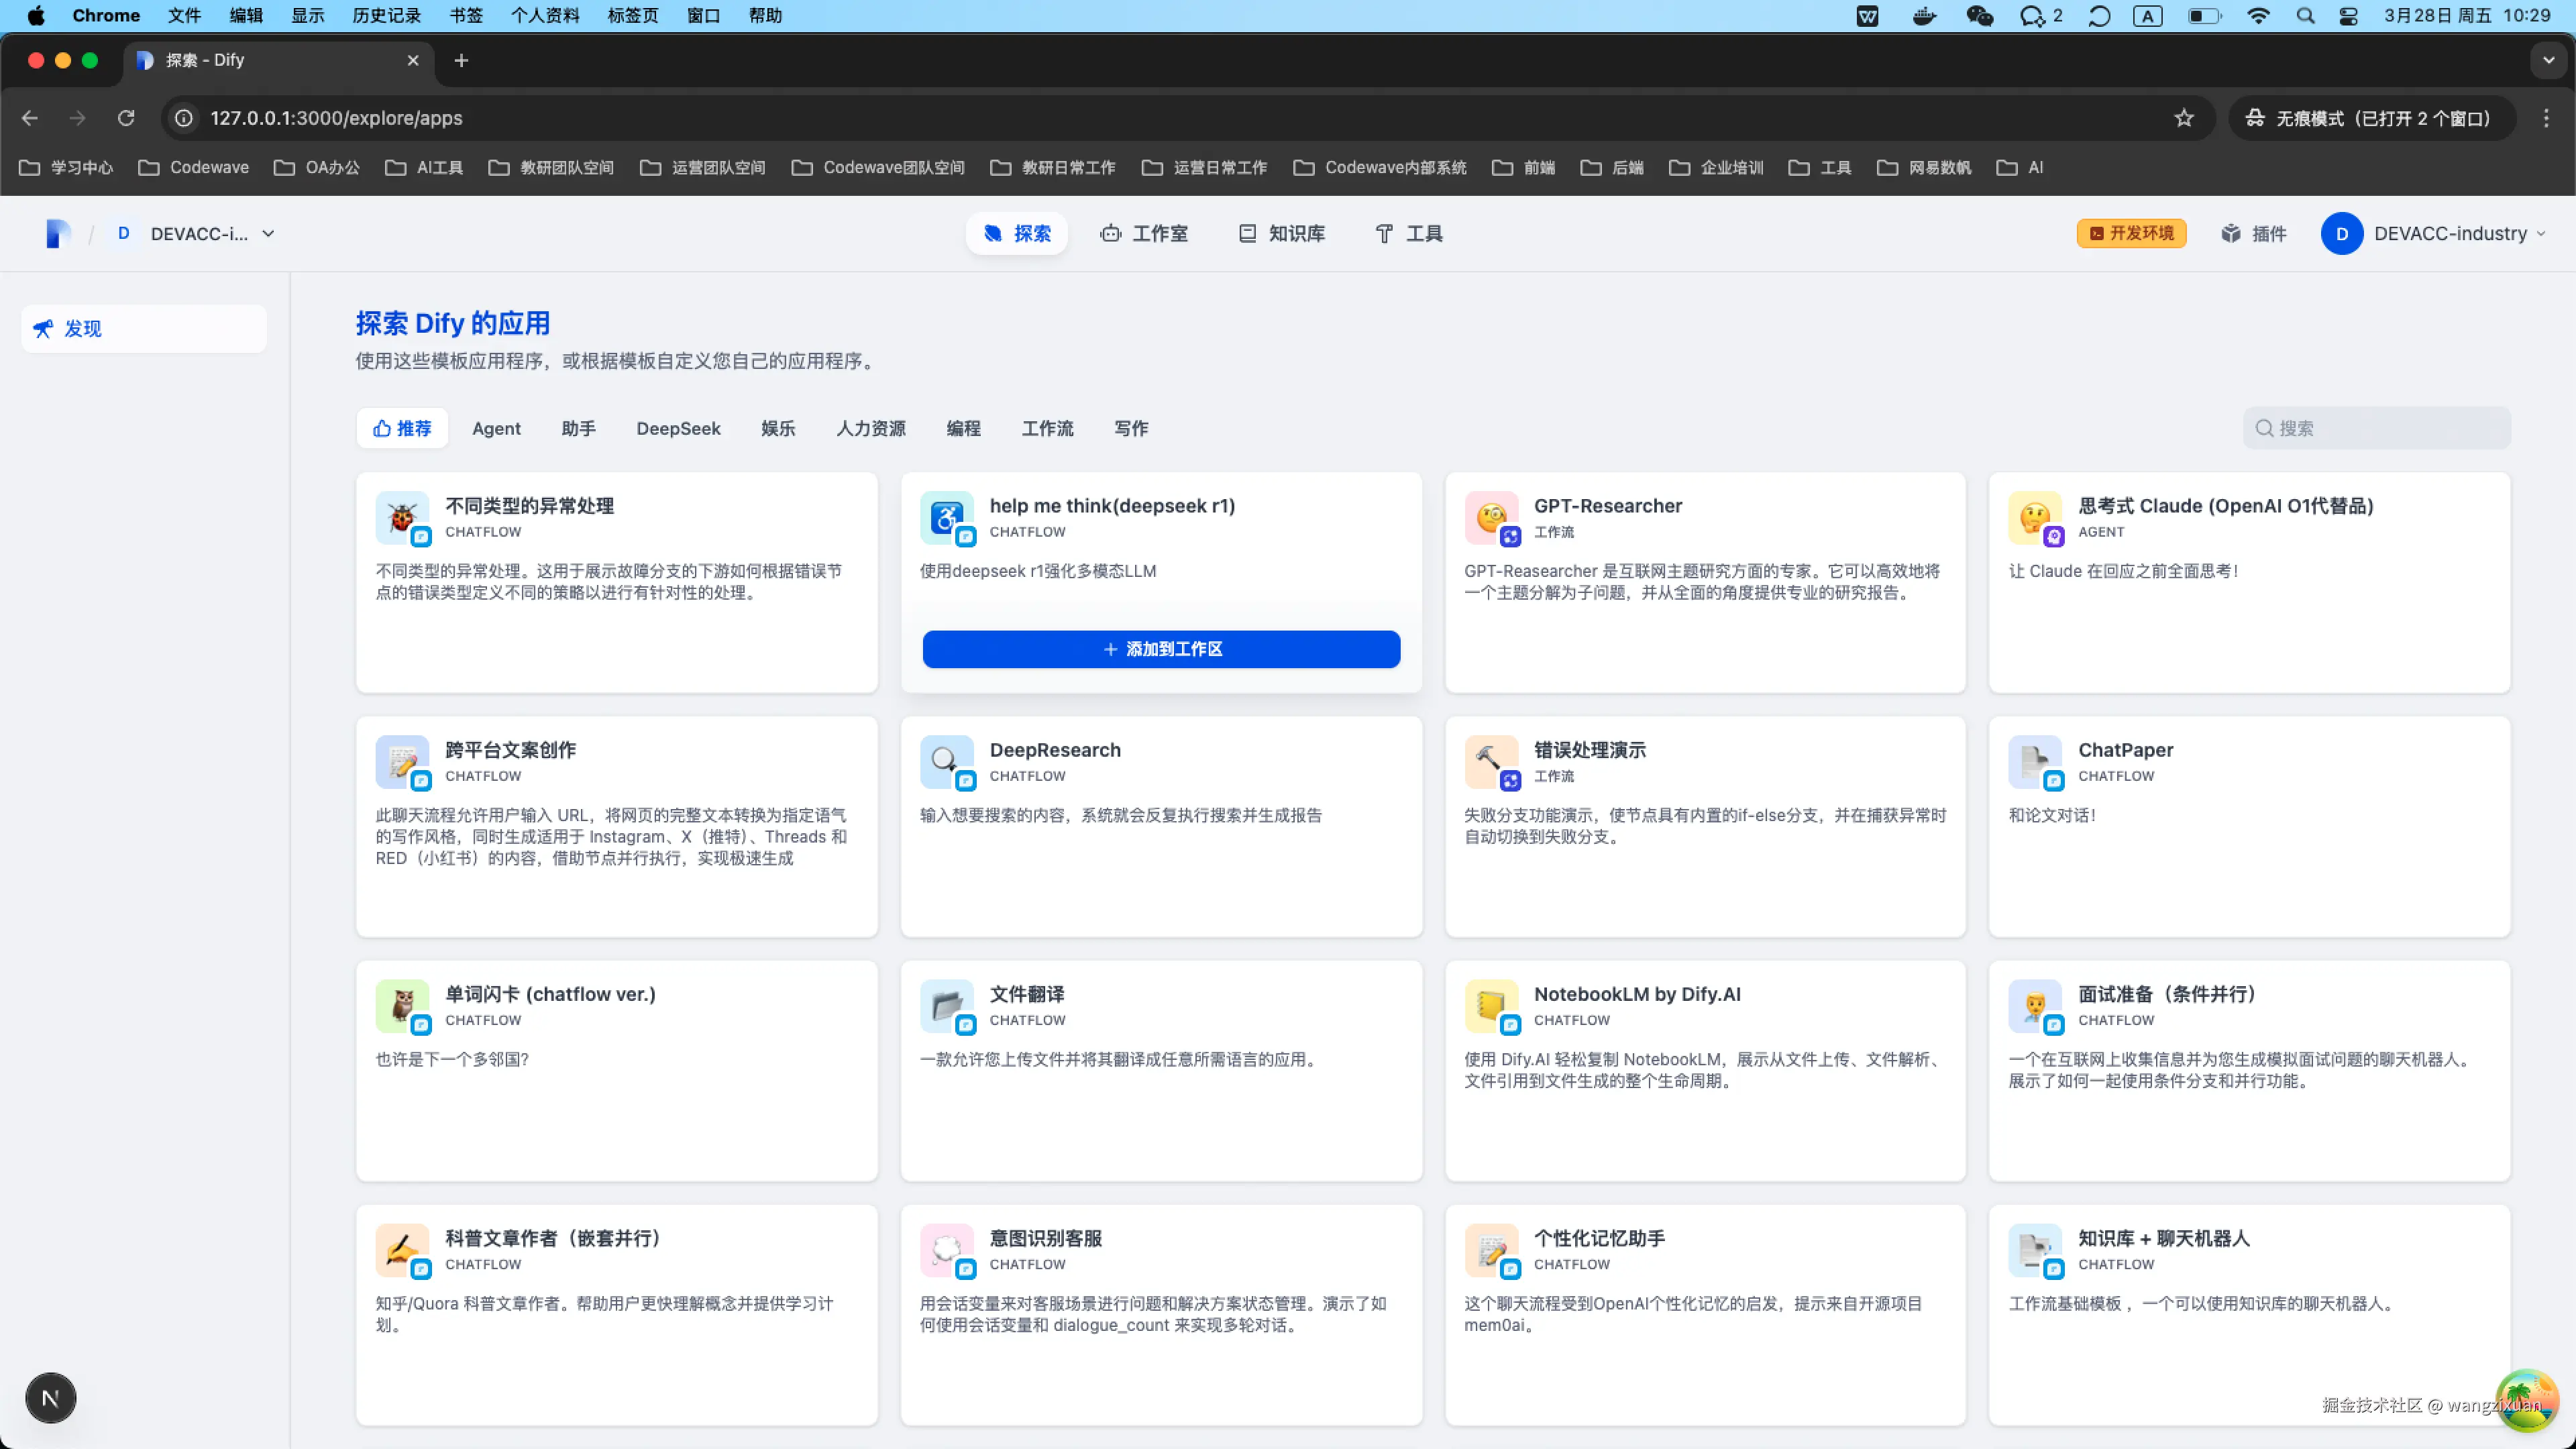Image resolution: width=2576 pixels, height=1449 pixels.
Task: Open the 知识库 knowledge tab
Action: [1282, 233]
